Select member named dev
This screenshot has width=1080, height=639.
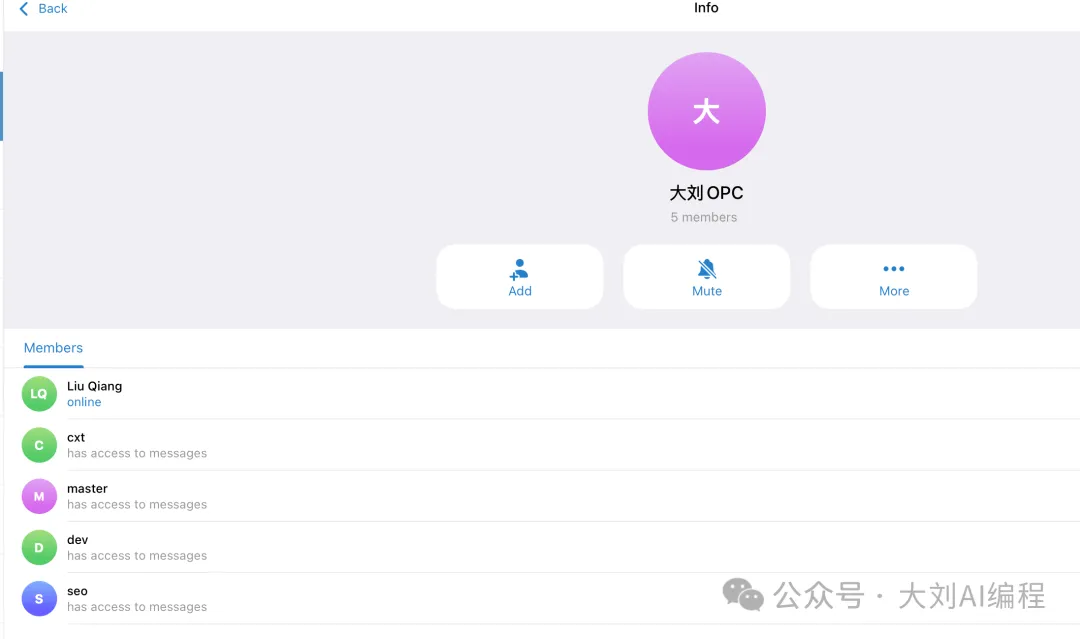point(541,547)
